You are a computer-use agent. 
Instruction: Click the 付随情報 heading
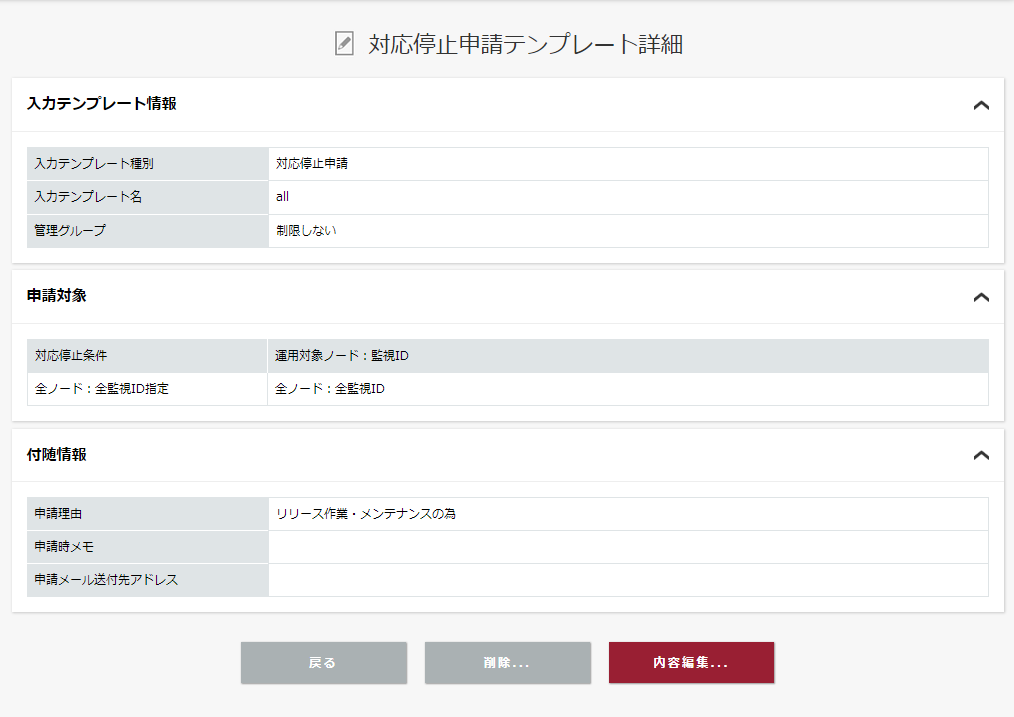[57, 455]
